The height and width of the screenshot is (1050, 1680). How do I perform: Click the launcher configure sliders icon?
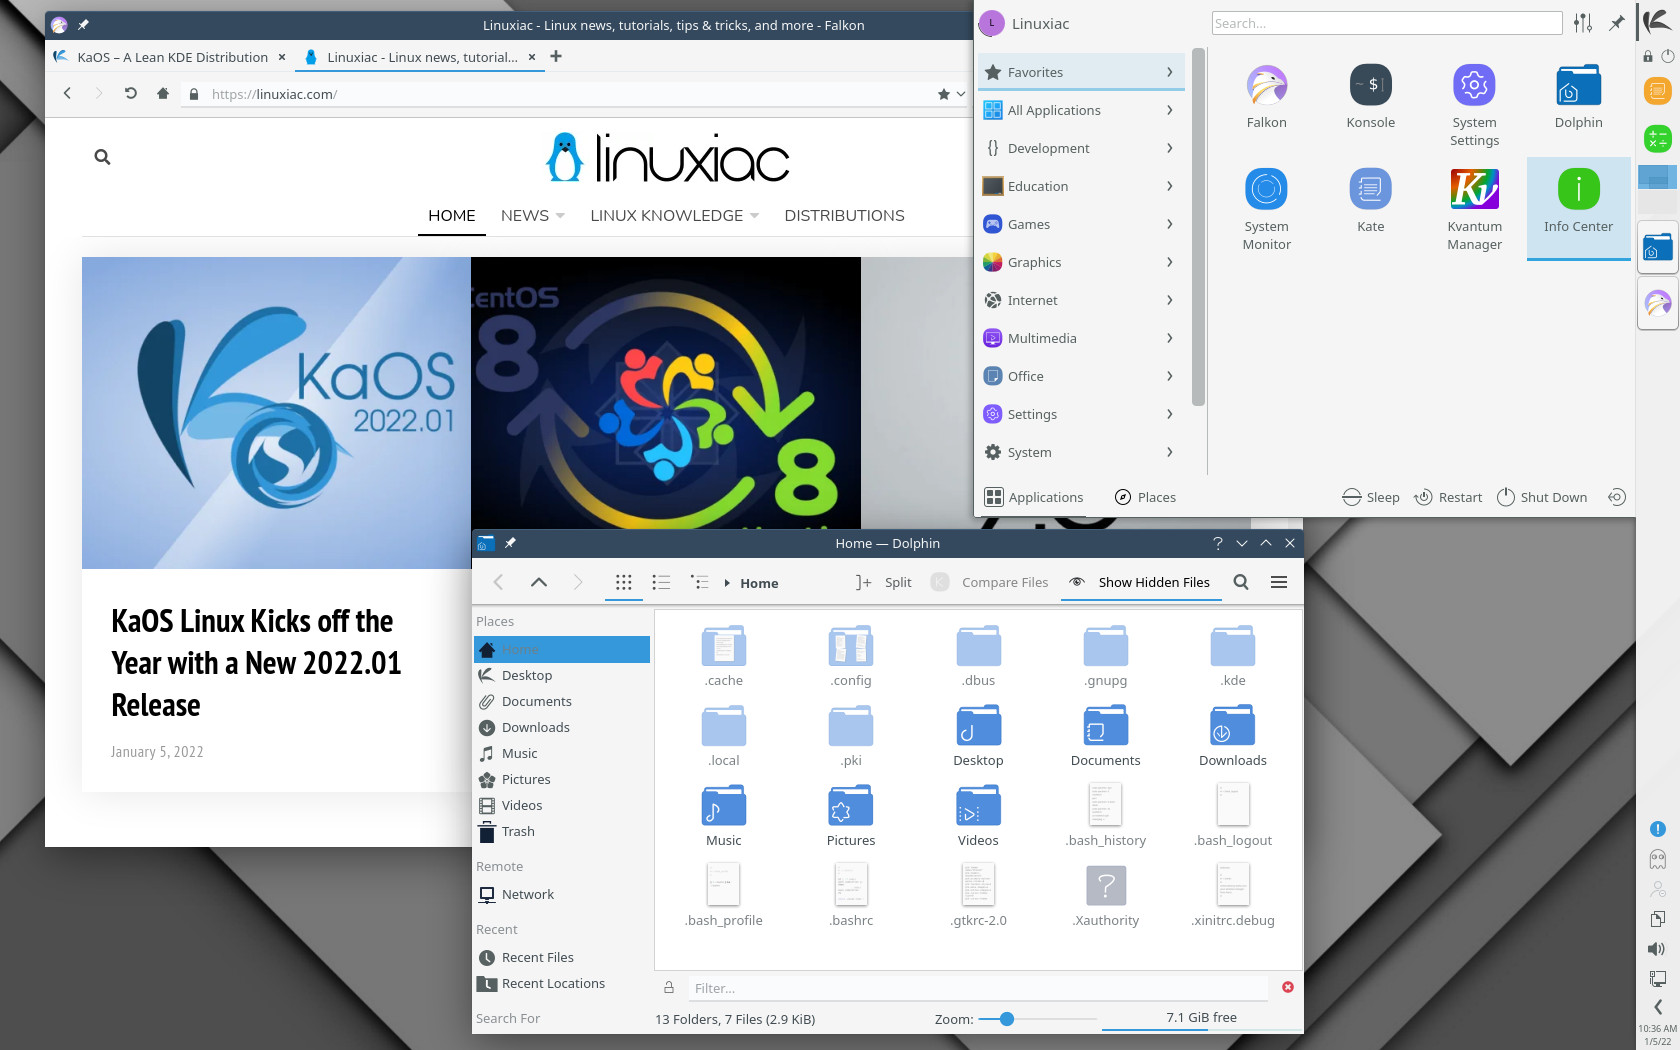coord(1582,23)
